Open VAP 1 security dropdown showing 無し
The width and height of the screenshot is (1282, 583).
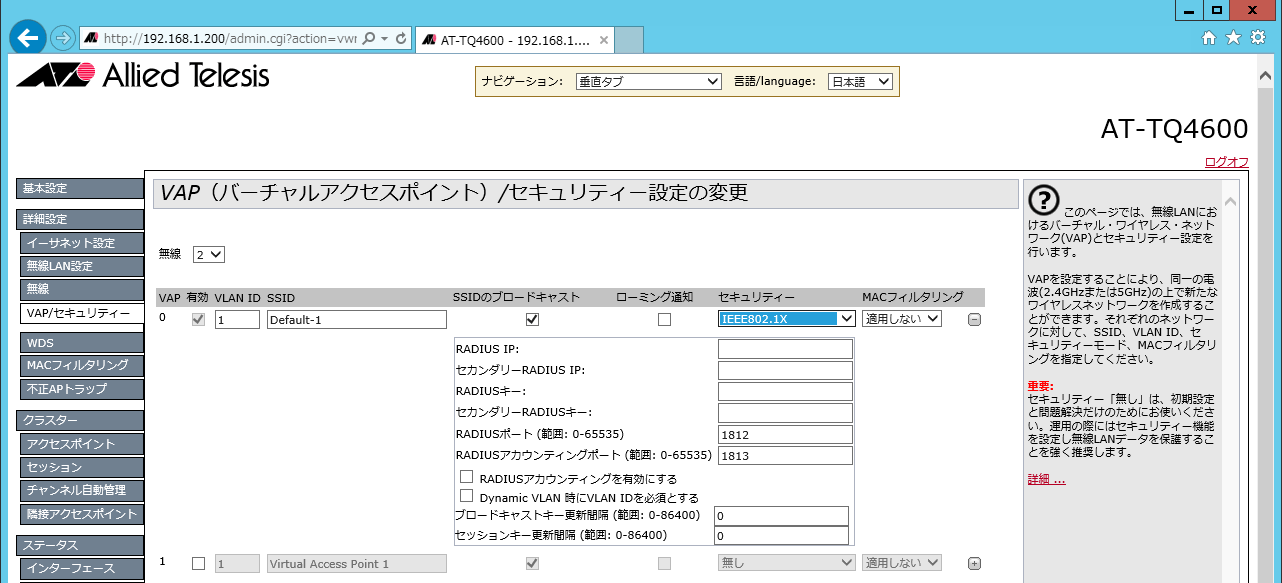[786, 563]
